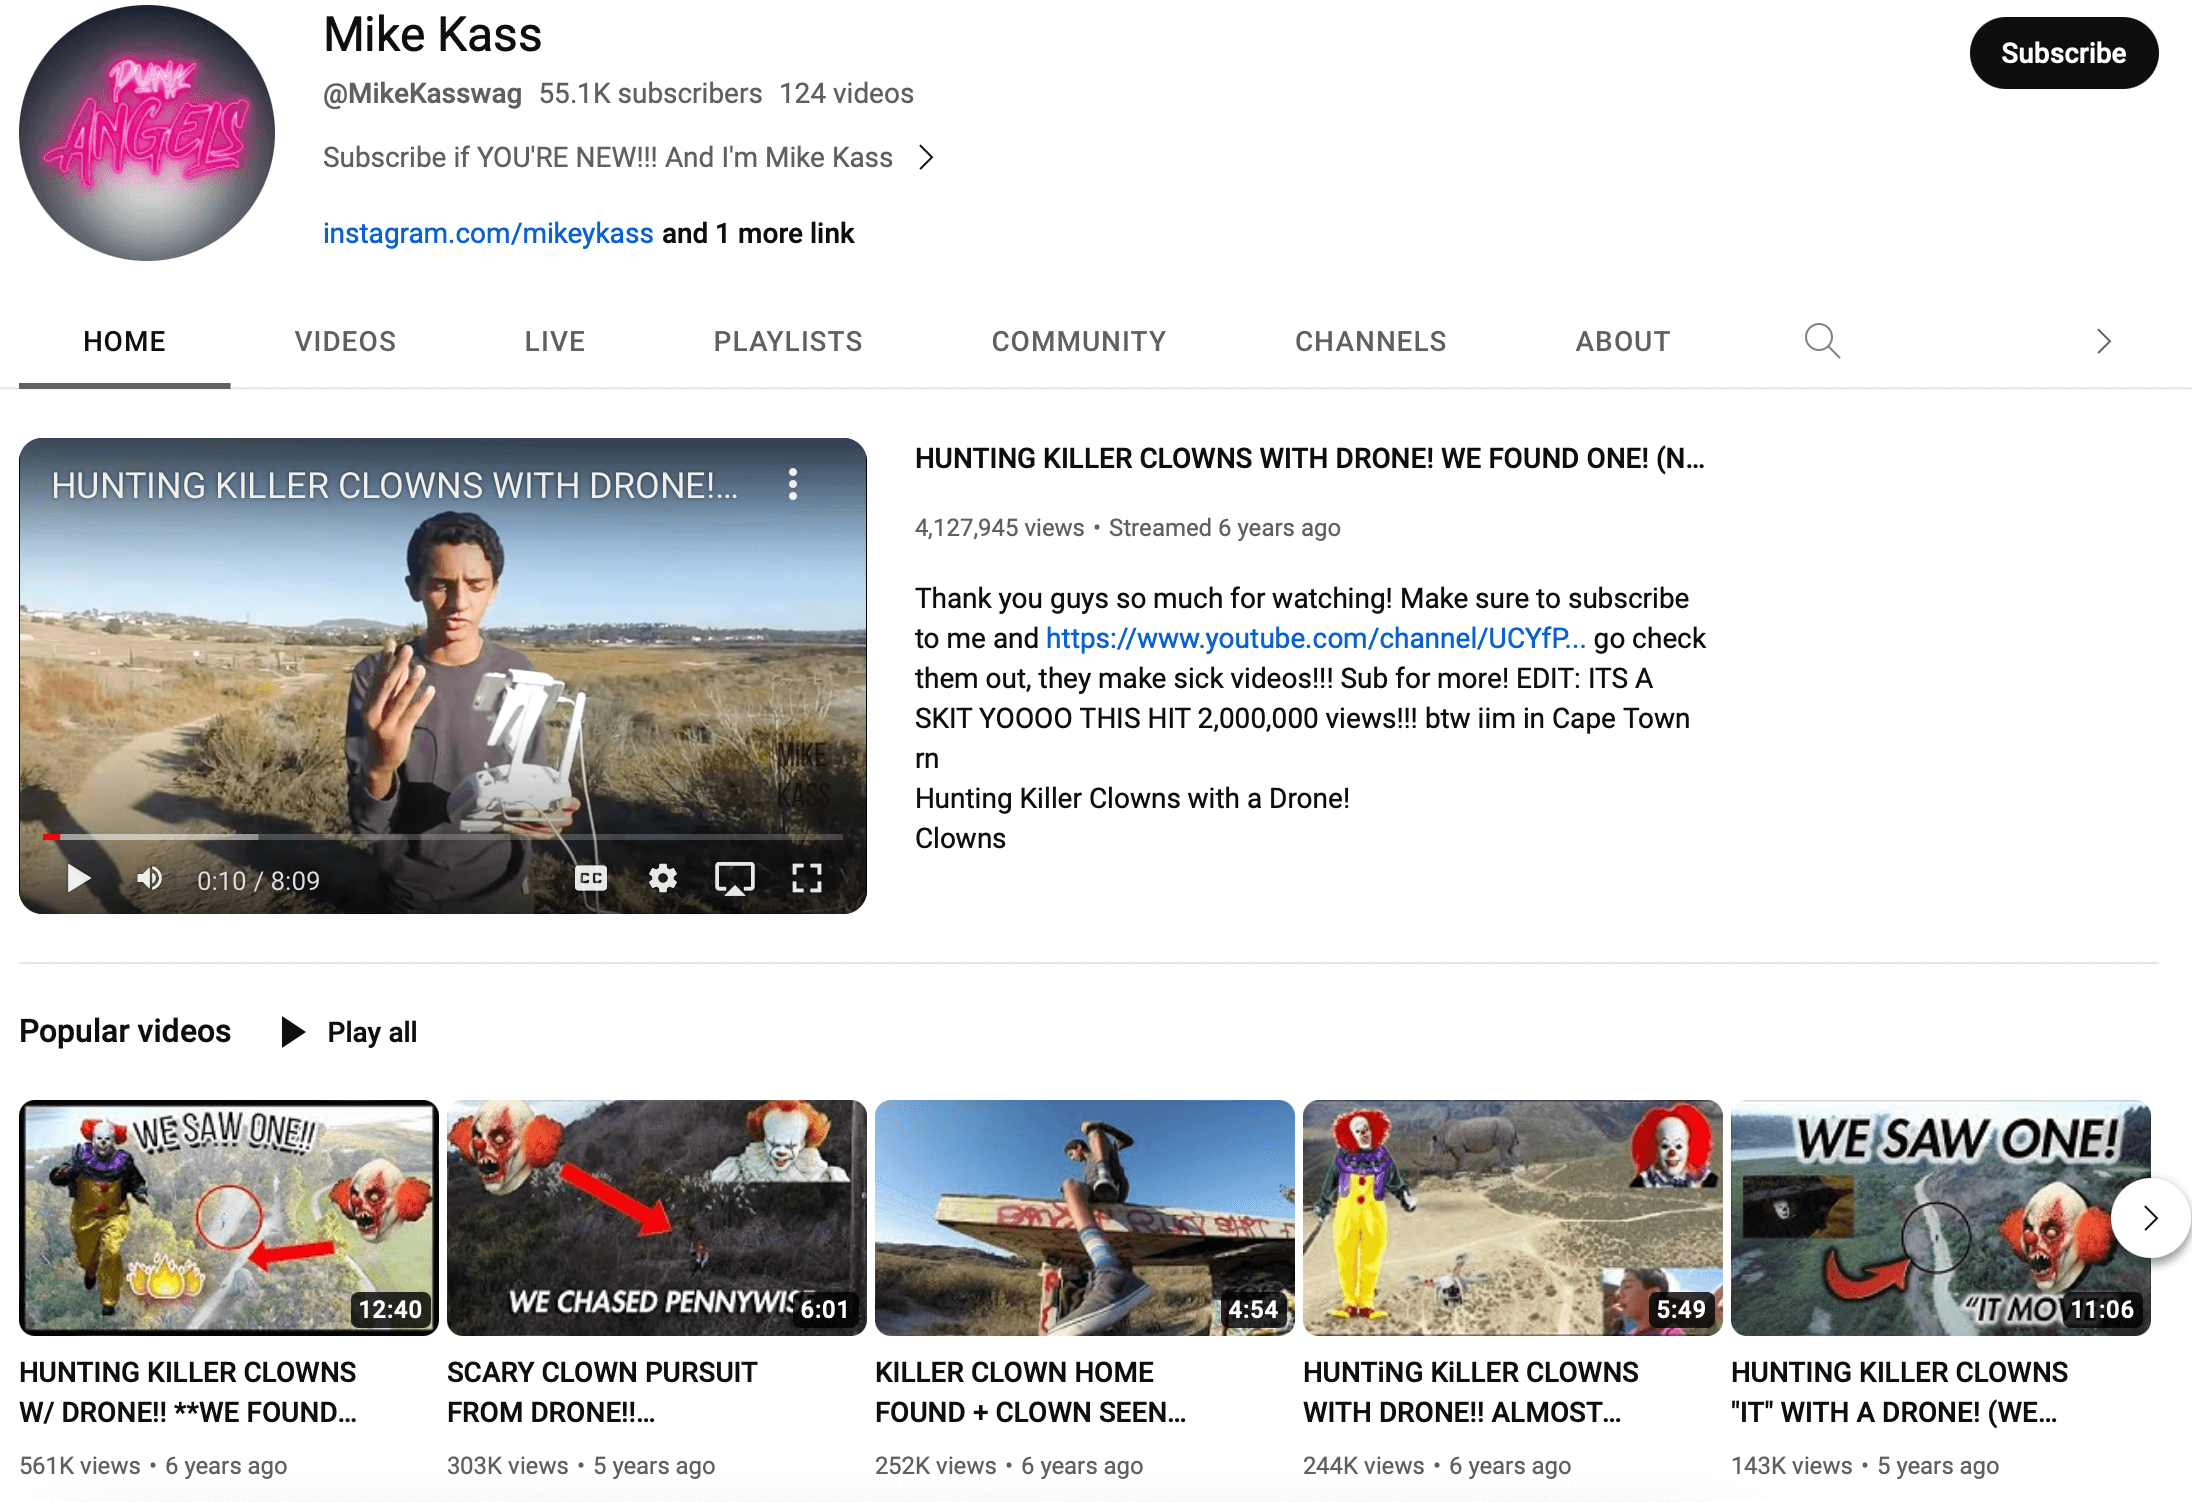Seek on the video progress bar
Viewport: 2192px width, 1502px height.
coord(443,836)
